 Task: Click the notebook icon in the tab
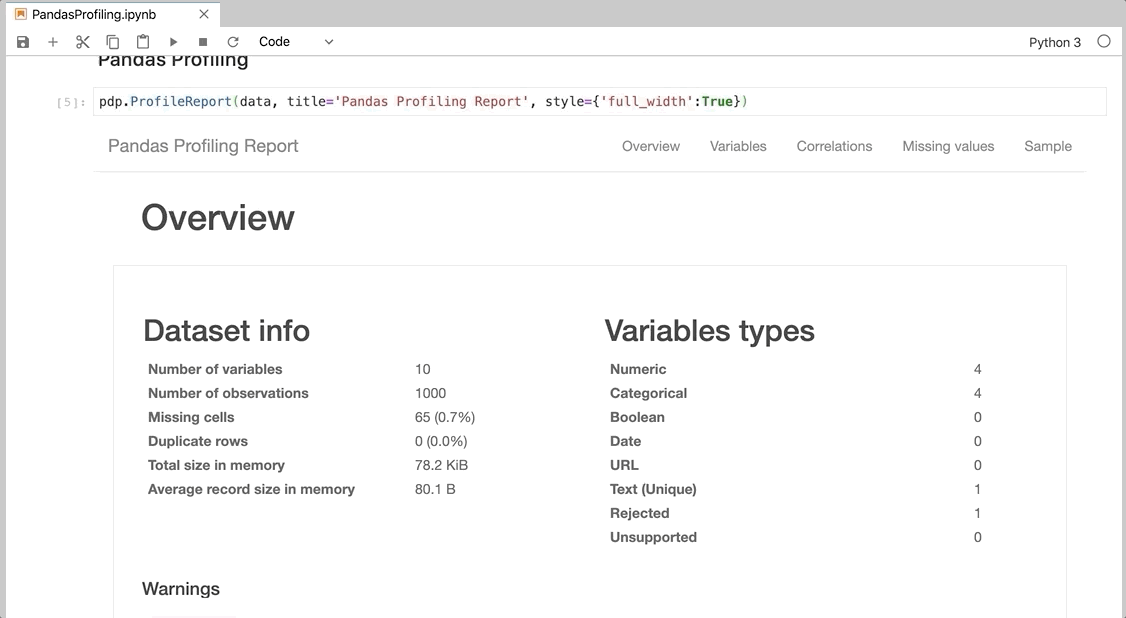(21, 14)
